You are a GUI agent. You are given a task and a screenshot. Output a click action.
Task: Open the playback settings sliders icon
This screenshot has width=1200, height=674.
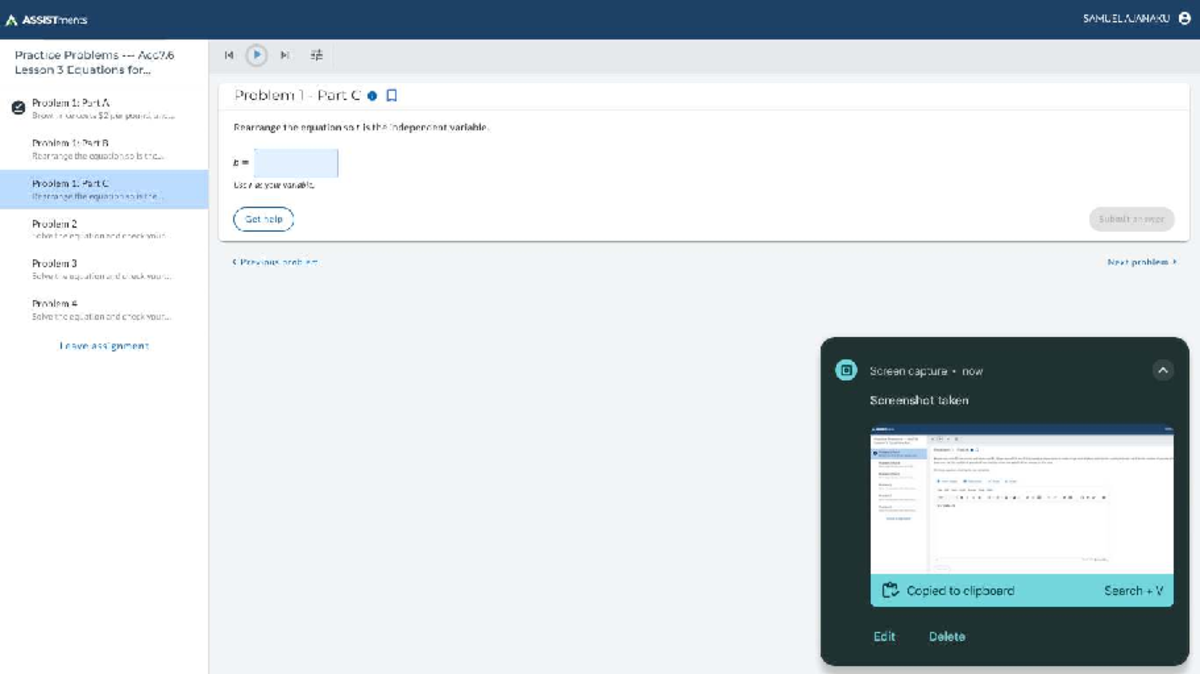pos(317,56)
